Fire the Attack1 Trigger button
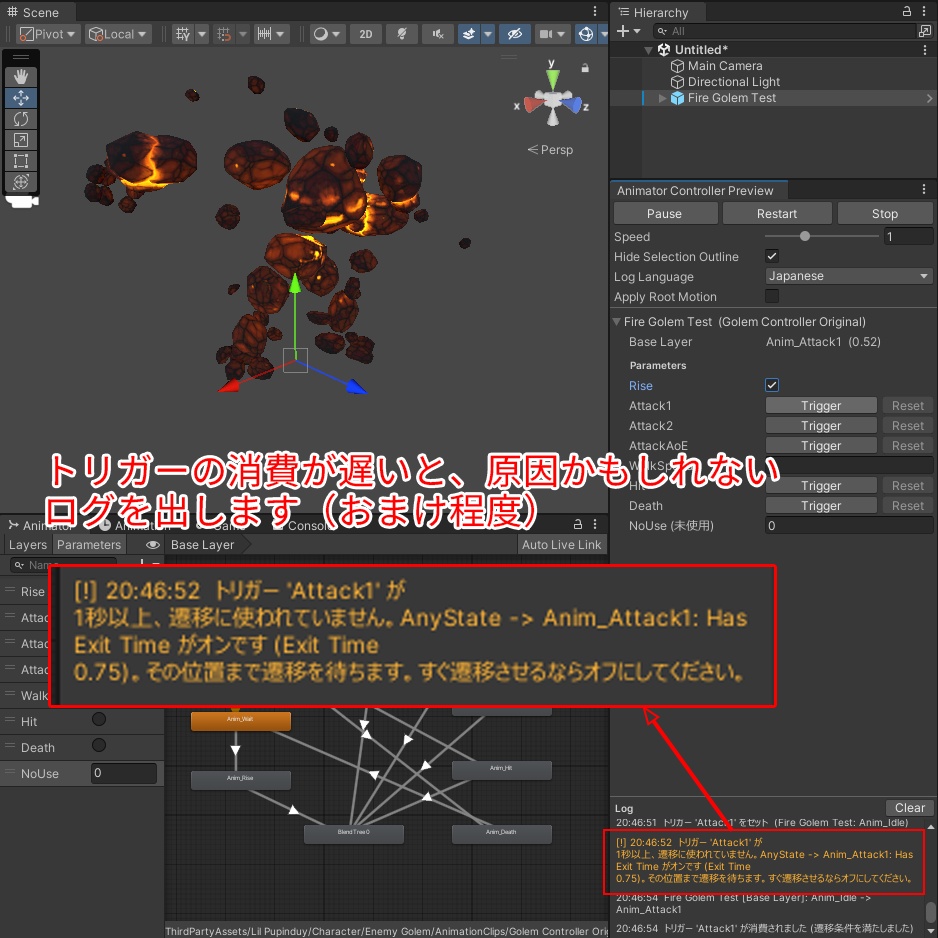938x938 pixels. tap(821, 406)
